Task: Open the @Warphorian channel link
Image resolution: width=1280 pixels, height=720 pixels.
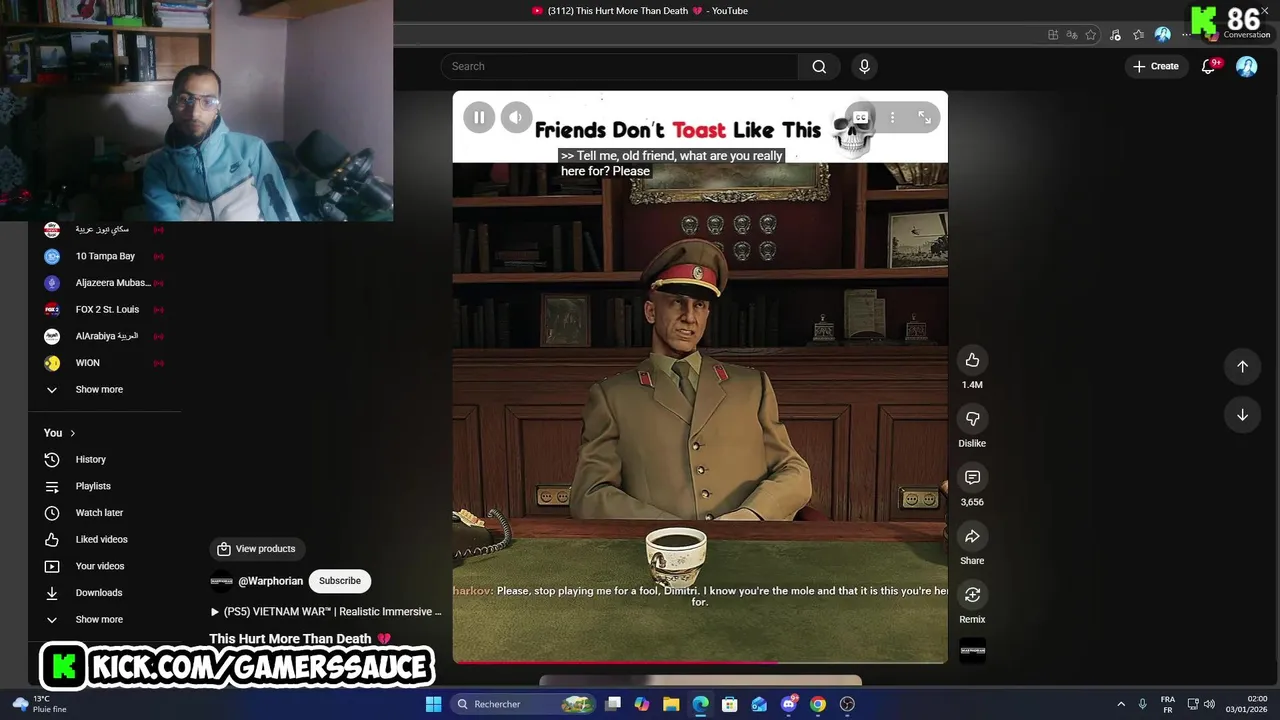Action: tap(270, 581)
